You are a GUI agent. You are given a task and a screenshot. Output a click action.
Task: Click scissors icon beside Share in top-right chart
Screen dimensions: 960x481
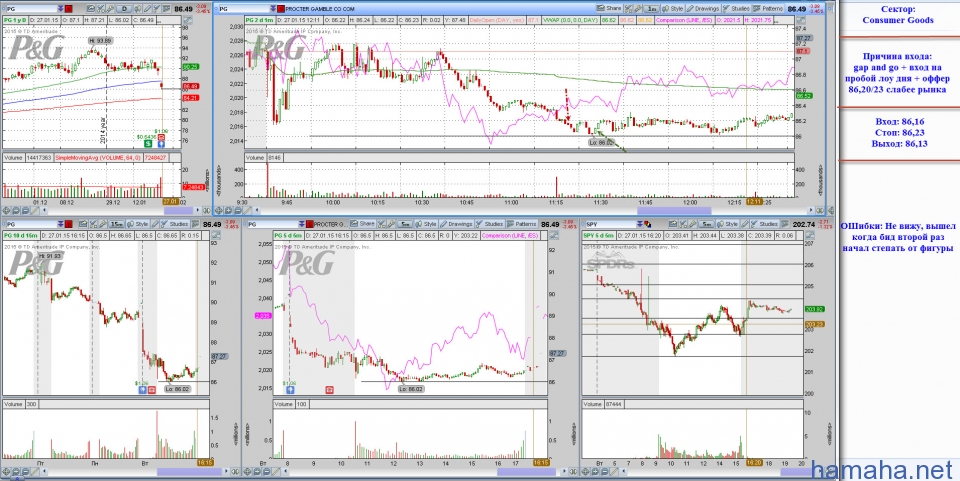(628, 9)
